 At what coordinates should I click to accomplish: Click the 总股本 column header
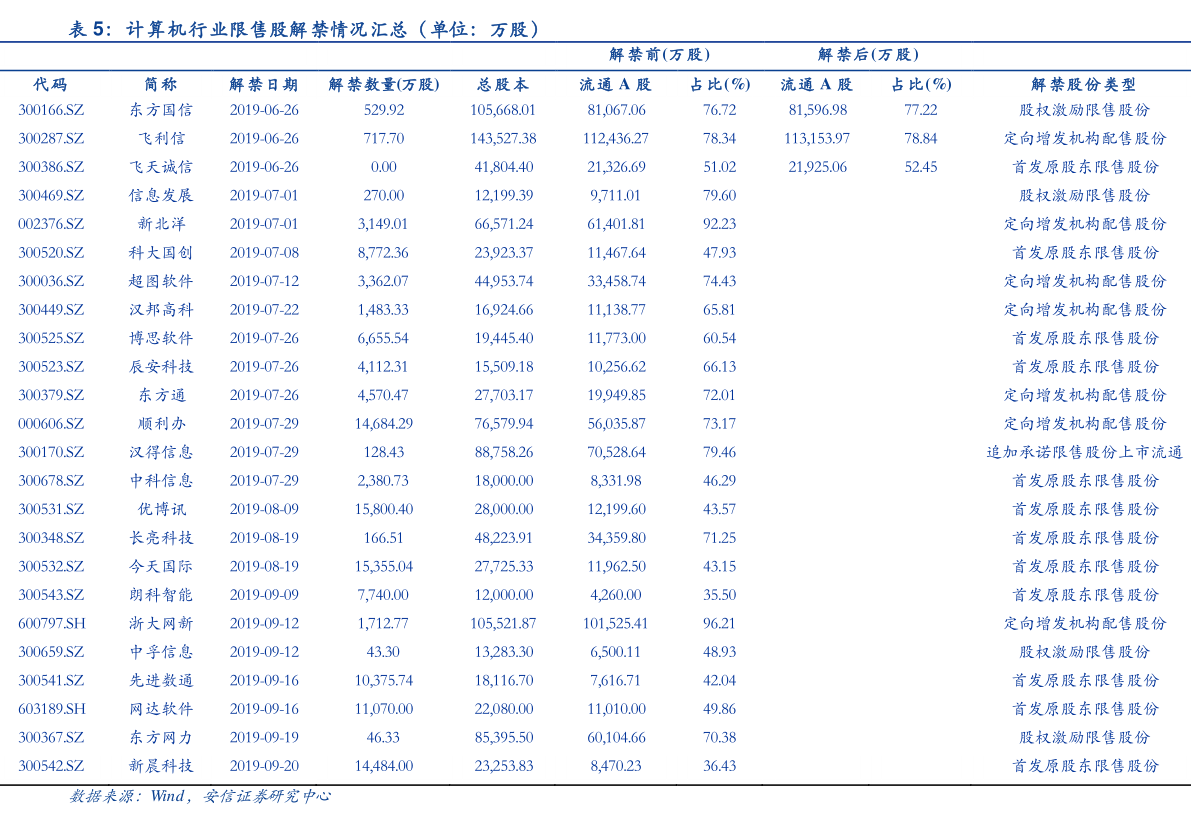(502, 85)
